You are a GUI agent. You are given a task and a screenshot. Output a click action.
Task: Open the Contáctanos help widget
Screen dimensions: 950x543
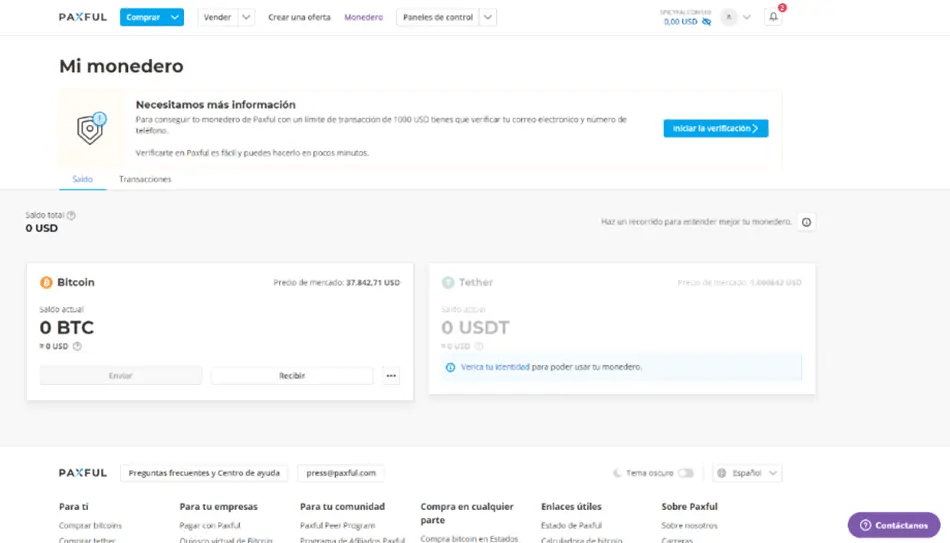coord(894,525)
